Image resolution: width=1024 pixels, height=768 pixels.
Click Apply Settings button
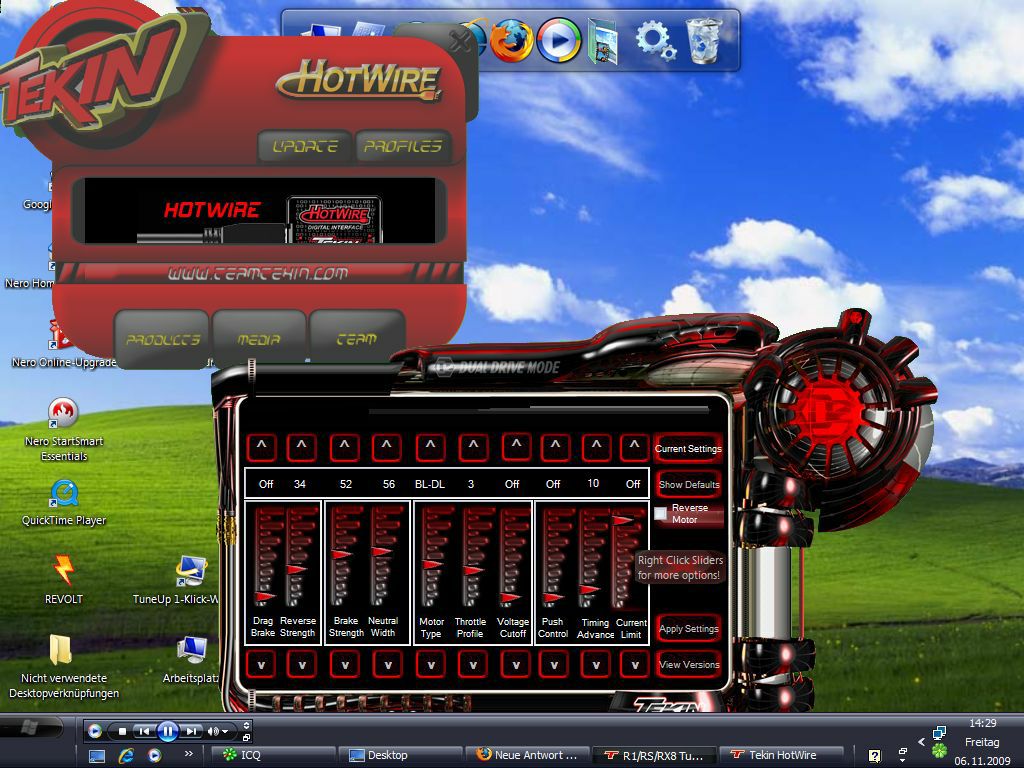[688, 629]
